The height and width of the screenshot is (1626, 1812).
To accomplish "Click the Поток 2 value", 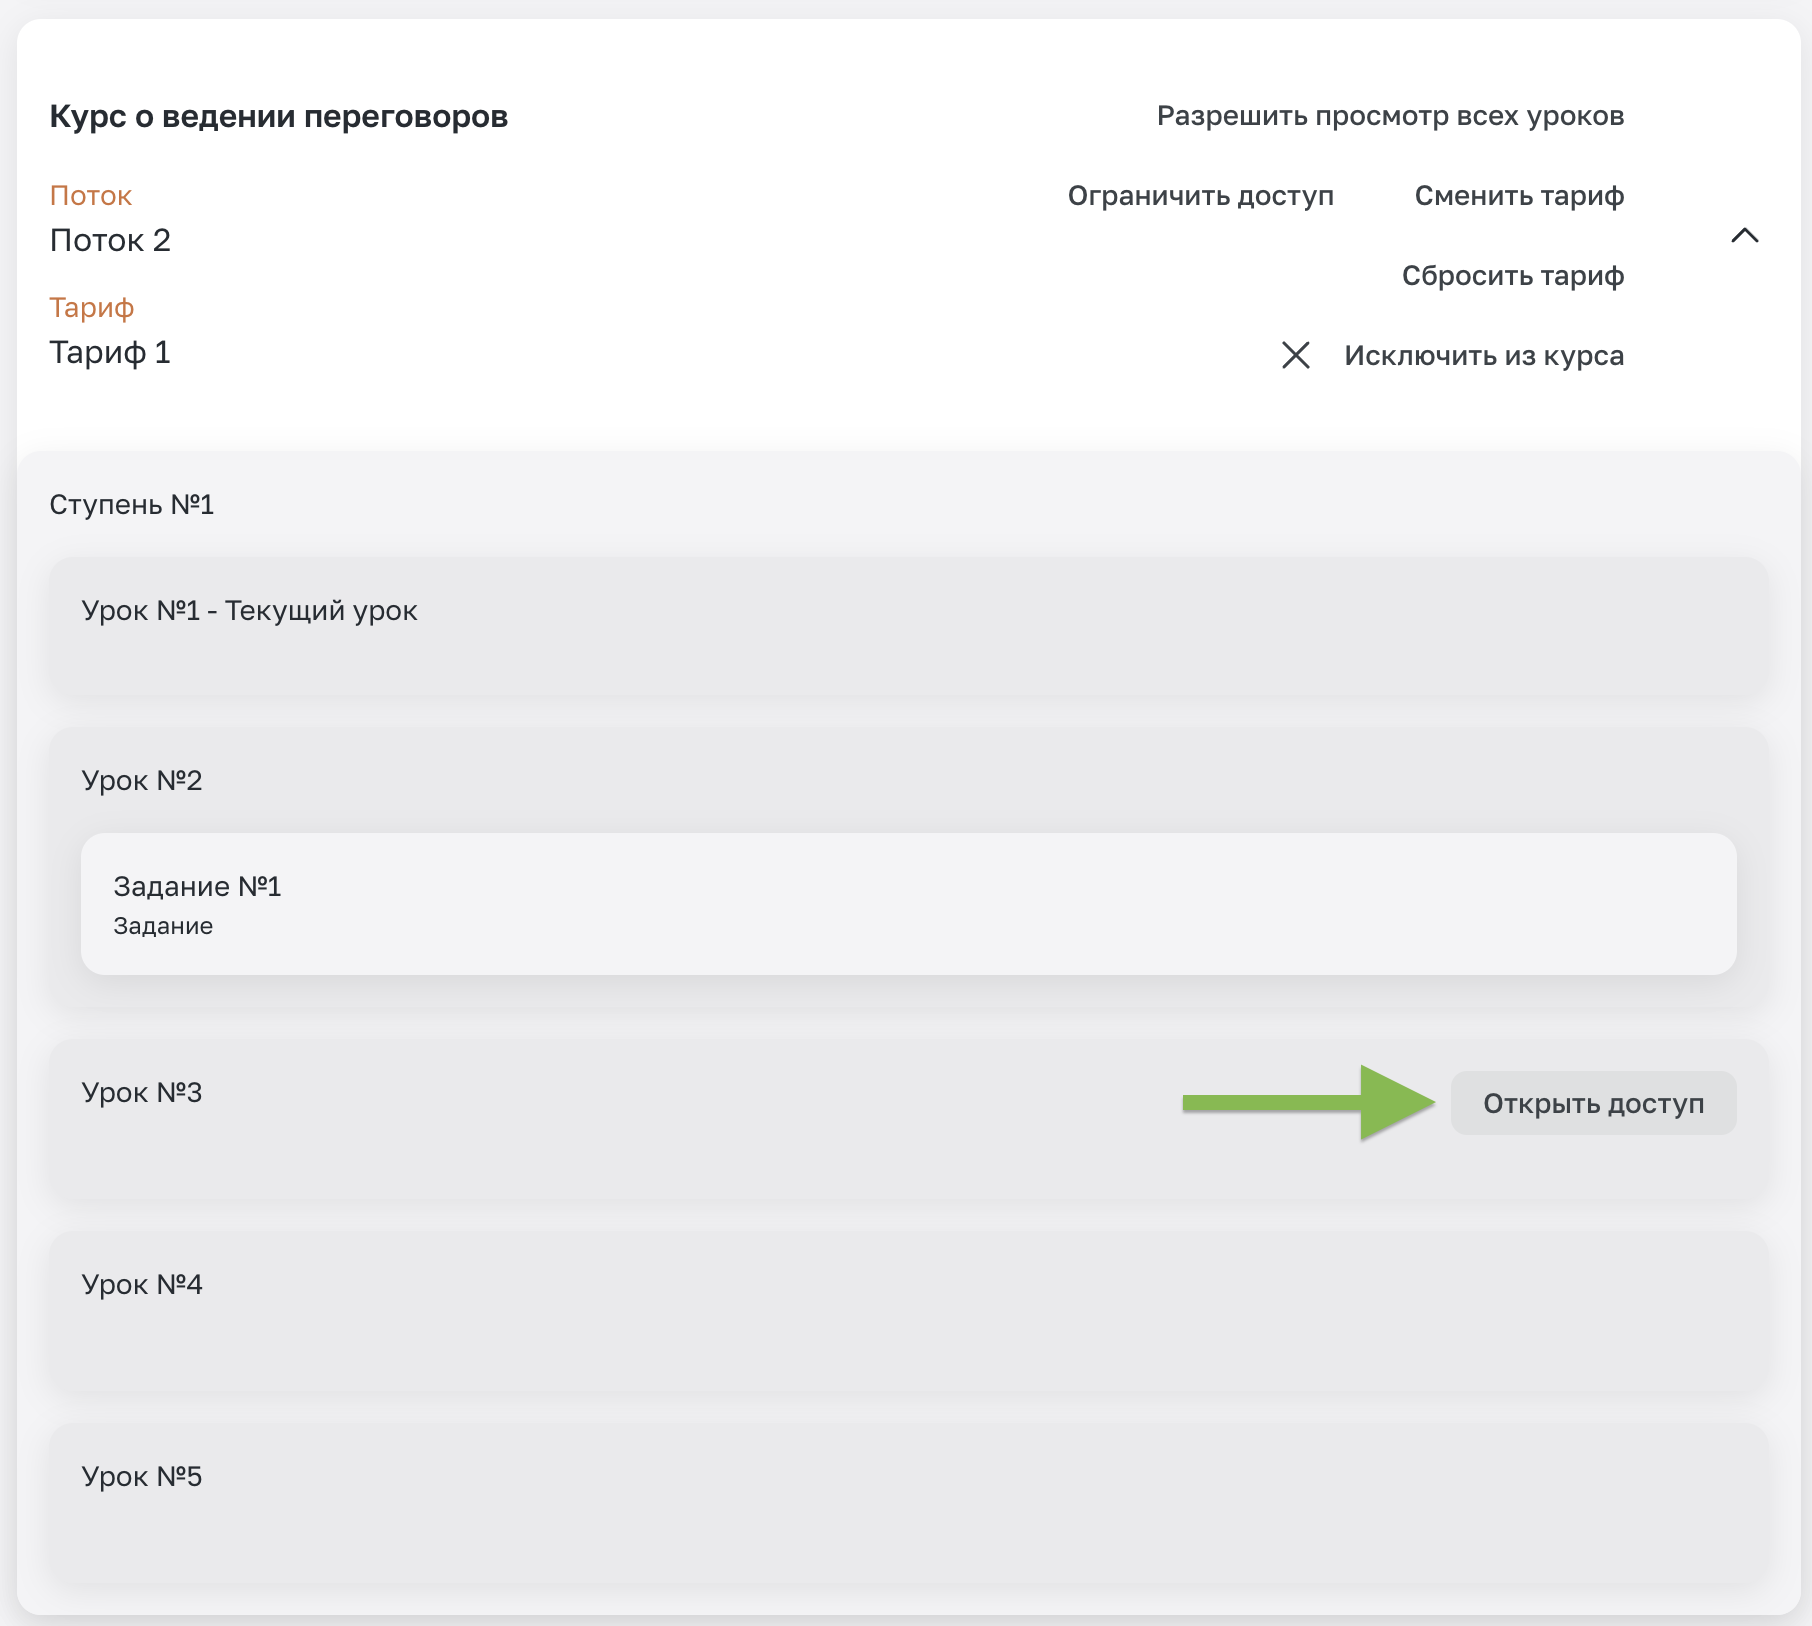I will (110, 240).
